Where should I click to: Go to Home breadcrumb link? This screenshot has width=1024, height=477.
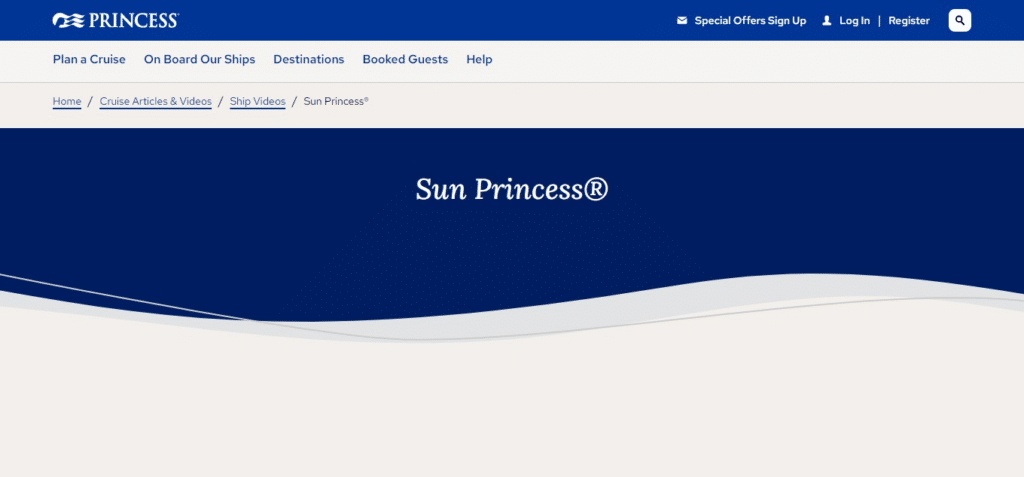click(67, 101)
